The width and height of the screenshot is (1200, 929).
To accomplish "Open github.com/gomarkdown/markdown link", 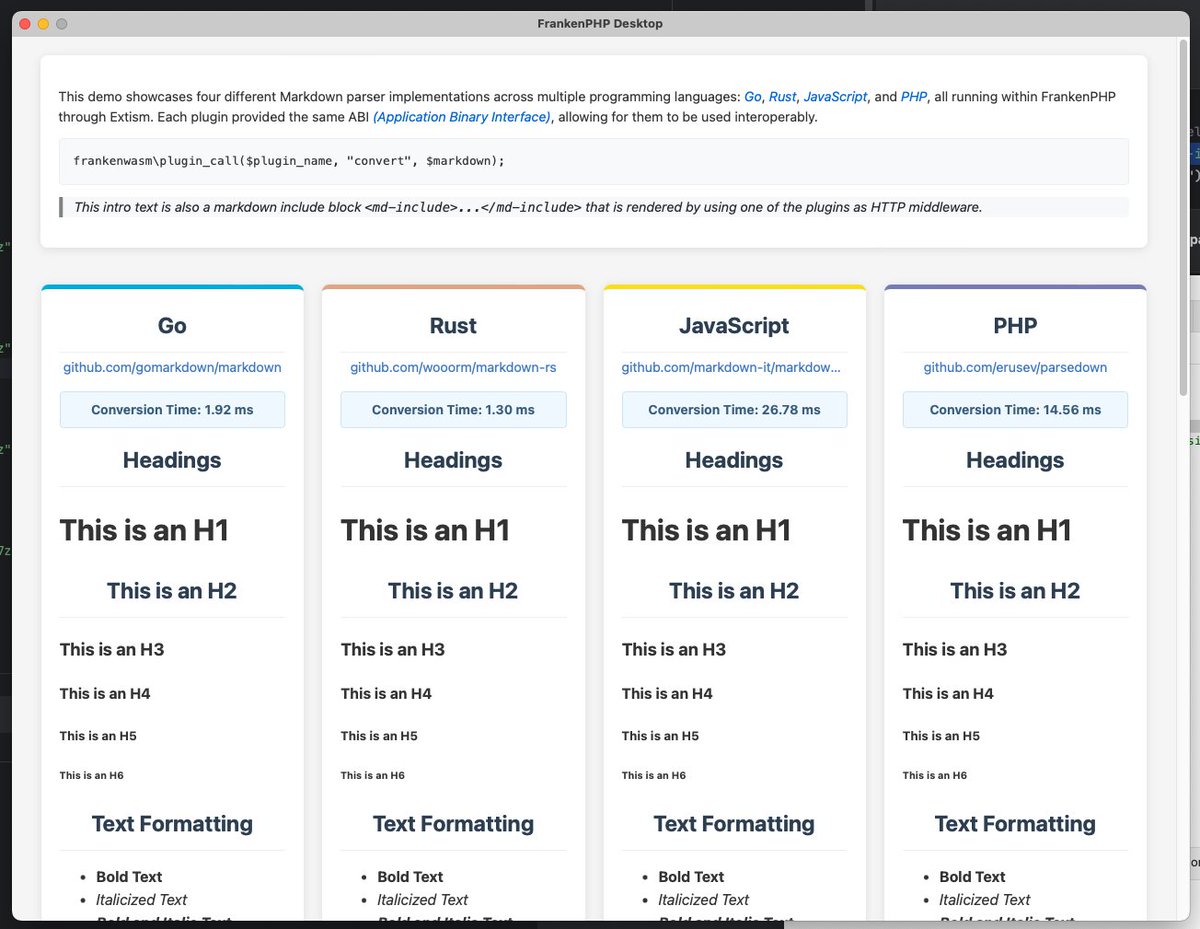I will click(x=172, y=367).
